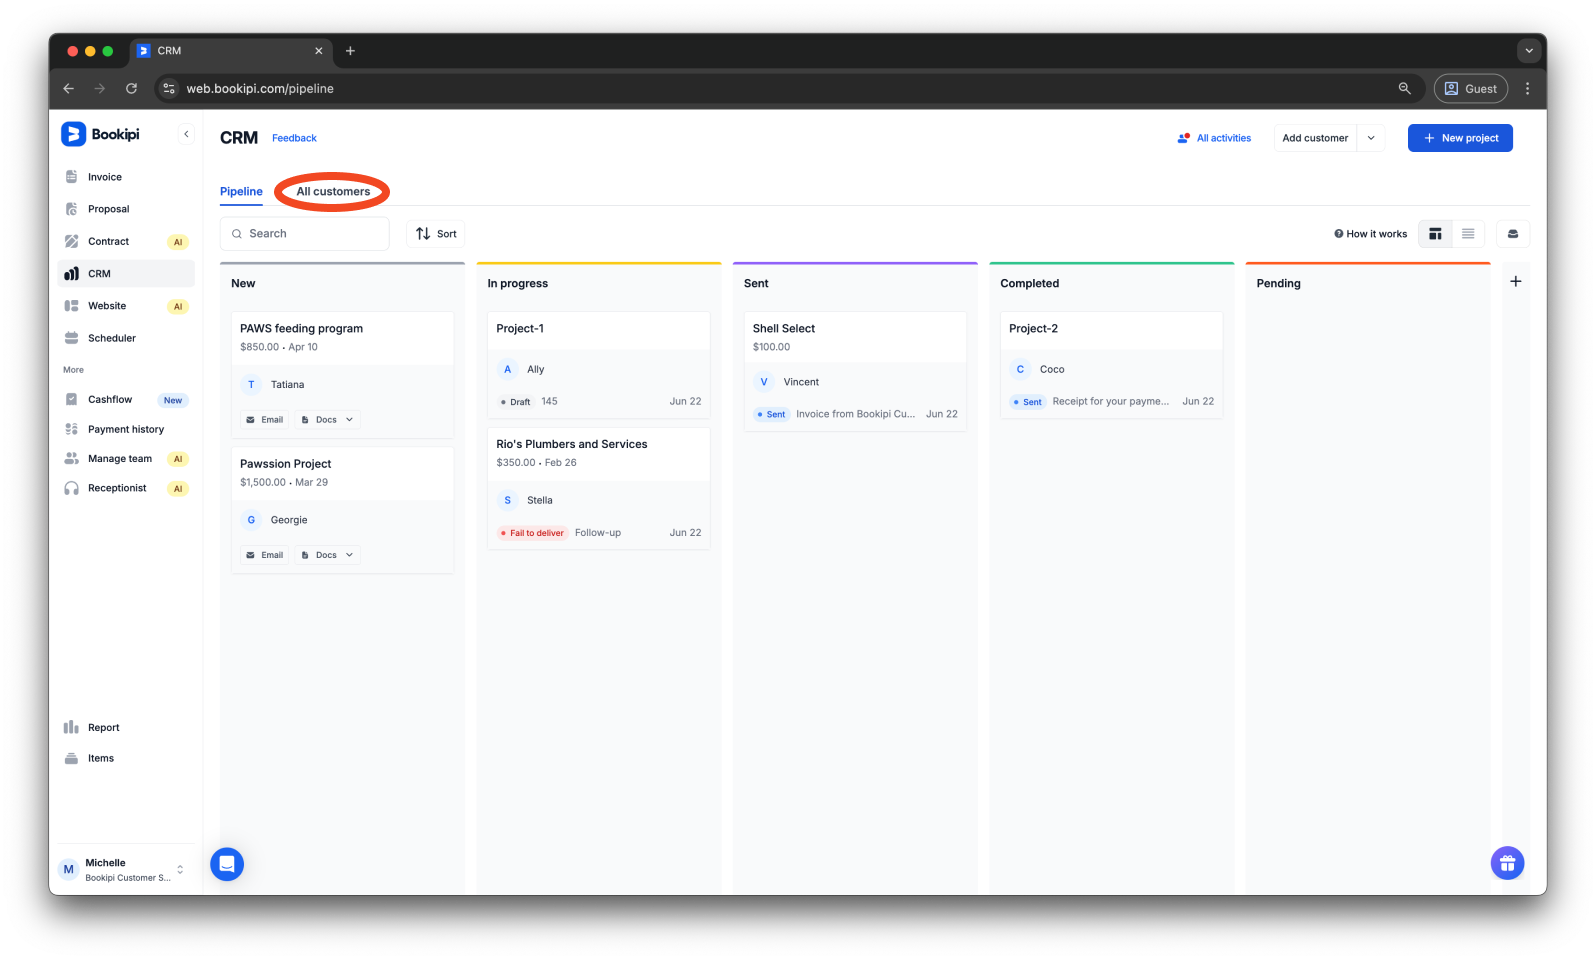Open the Shell Select card
The image size is (1596, 960).
coord(855,371)
